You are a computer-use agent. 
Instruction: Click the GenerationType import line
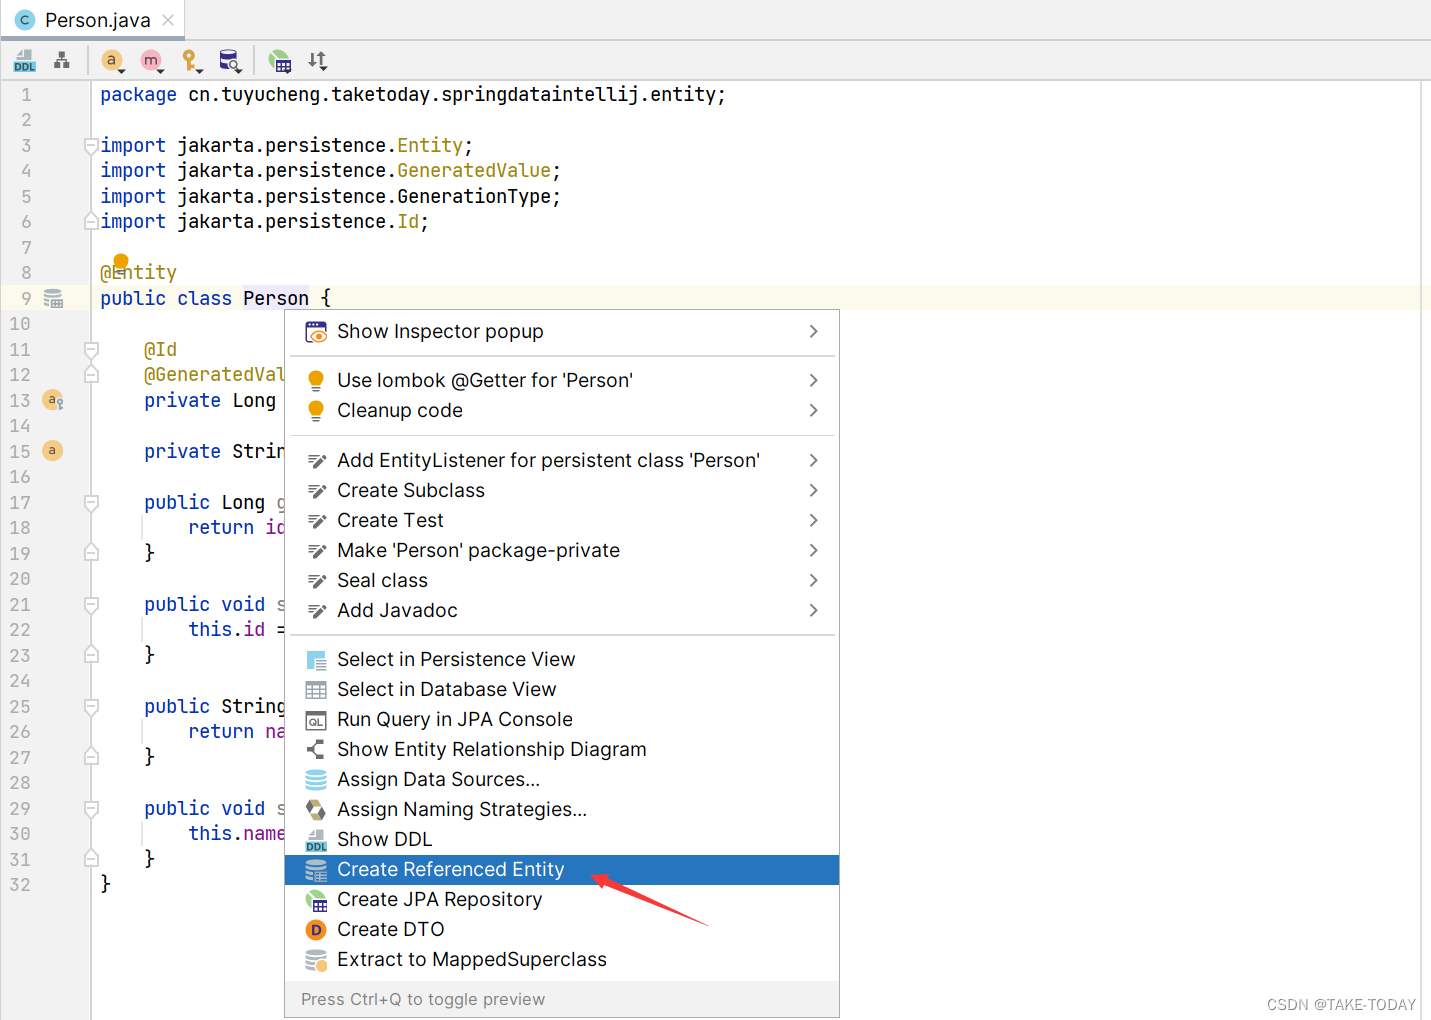(330, 196)
